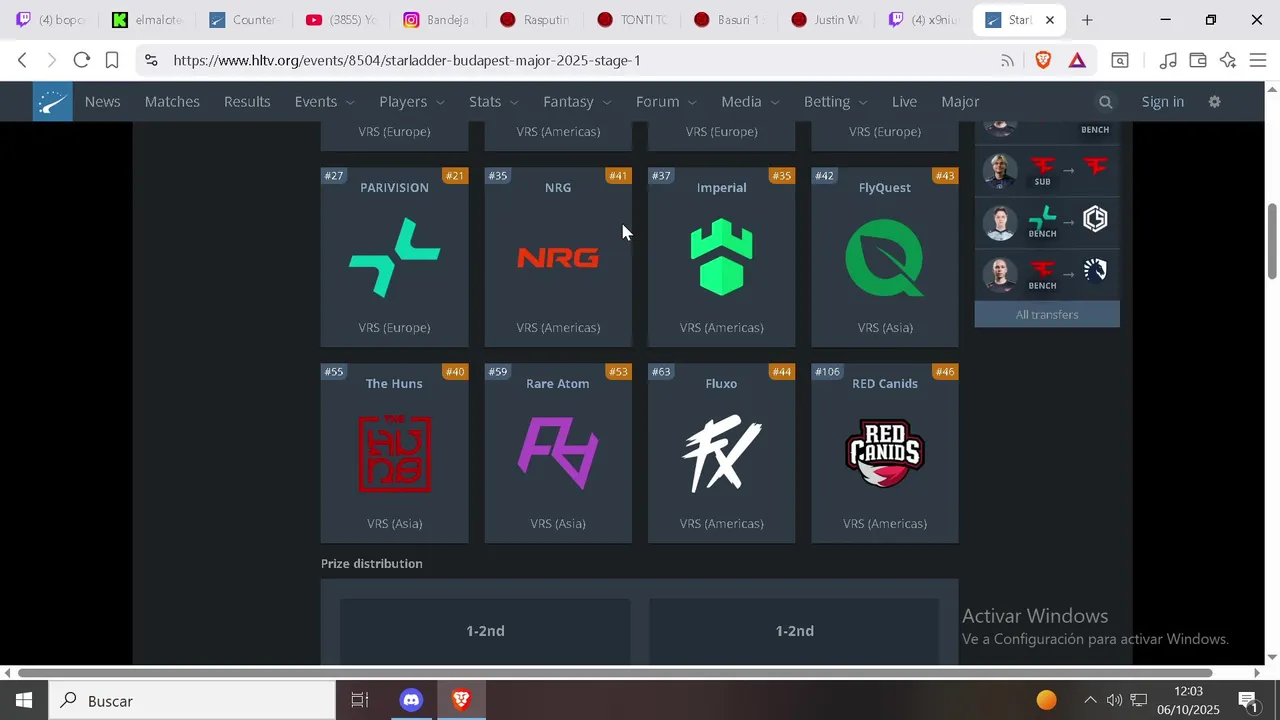Click the URL address bar field
The image size is (1280, 720).
[x=580, y=60]
